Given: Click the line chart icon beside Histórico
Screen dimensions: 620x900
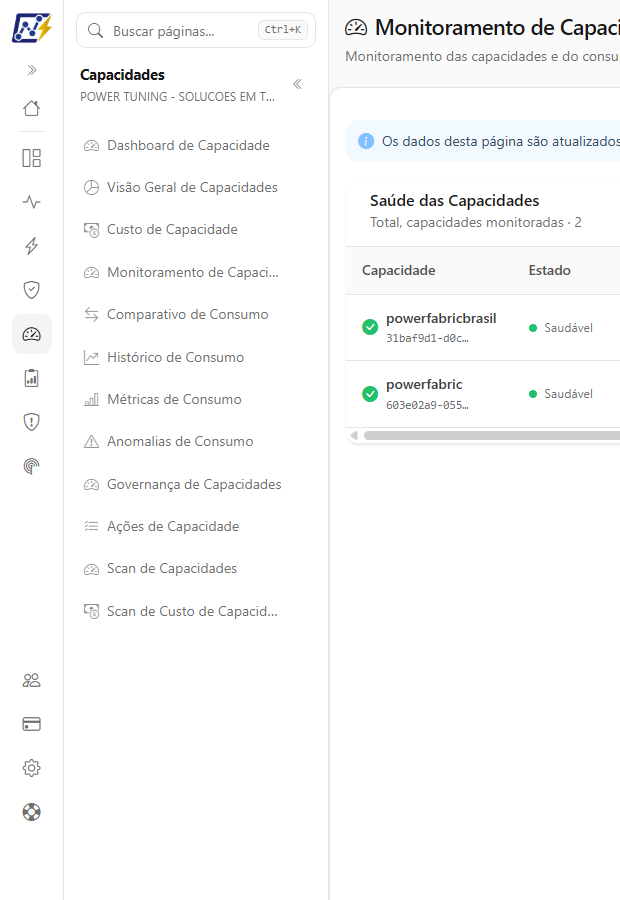Looking at the screenshot, I should tap(91, 357).
